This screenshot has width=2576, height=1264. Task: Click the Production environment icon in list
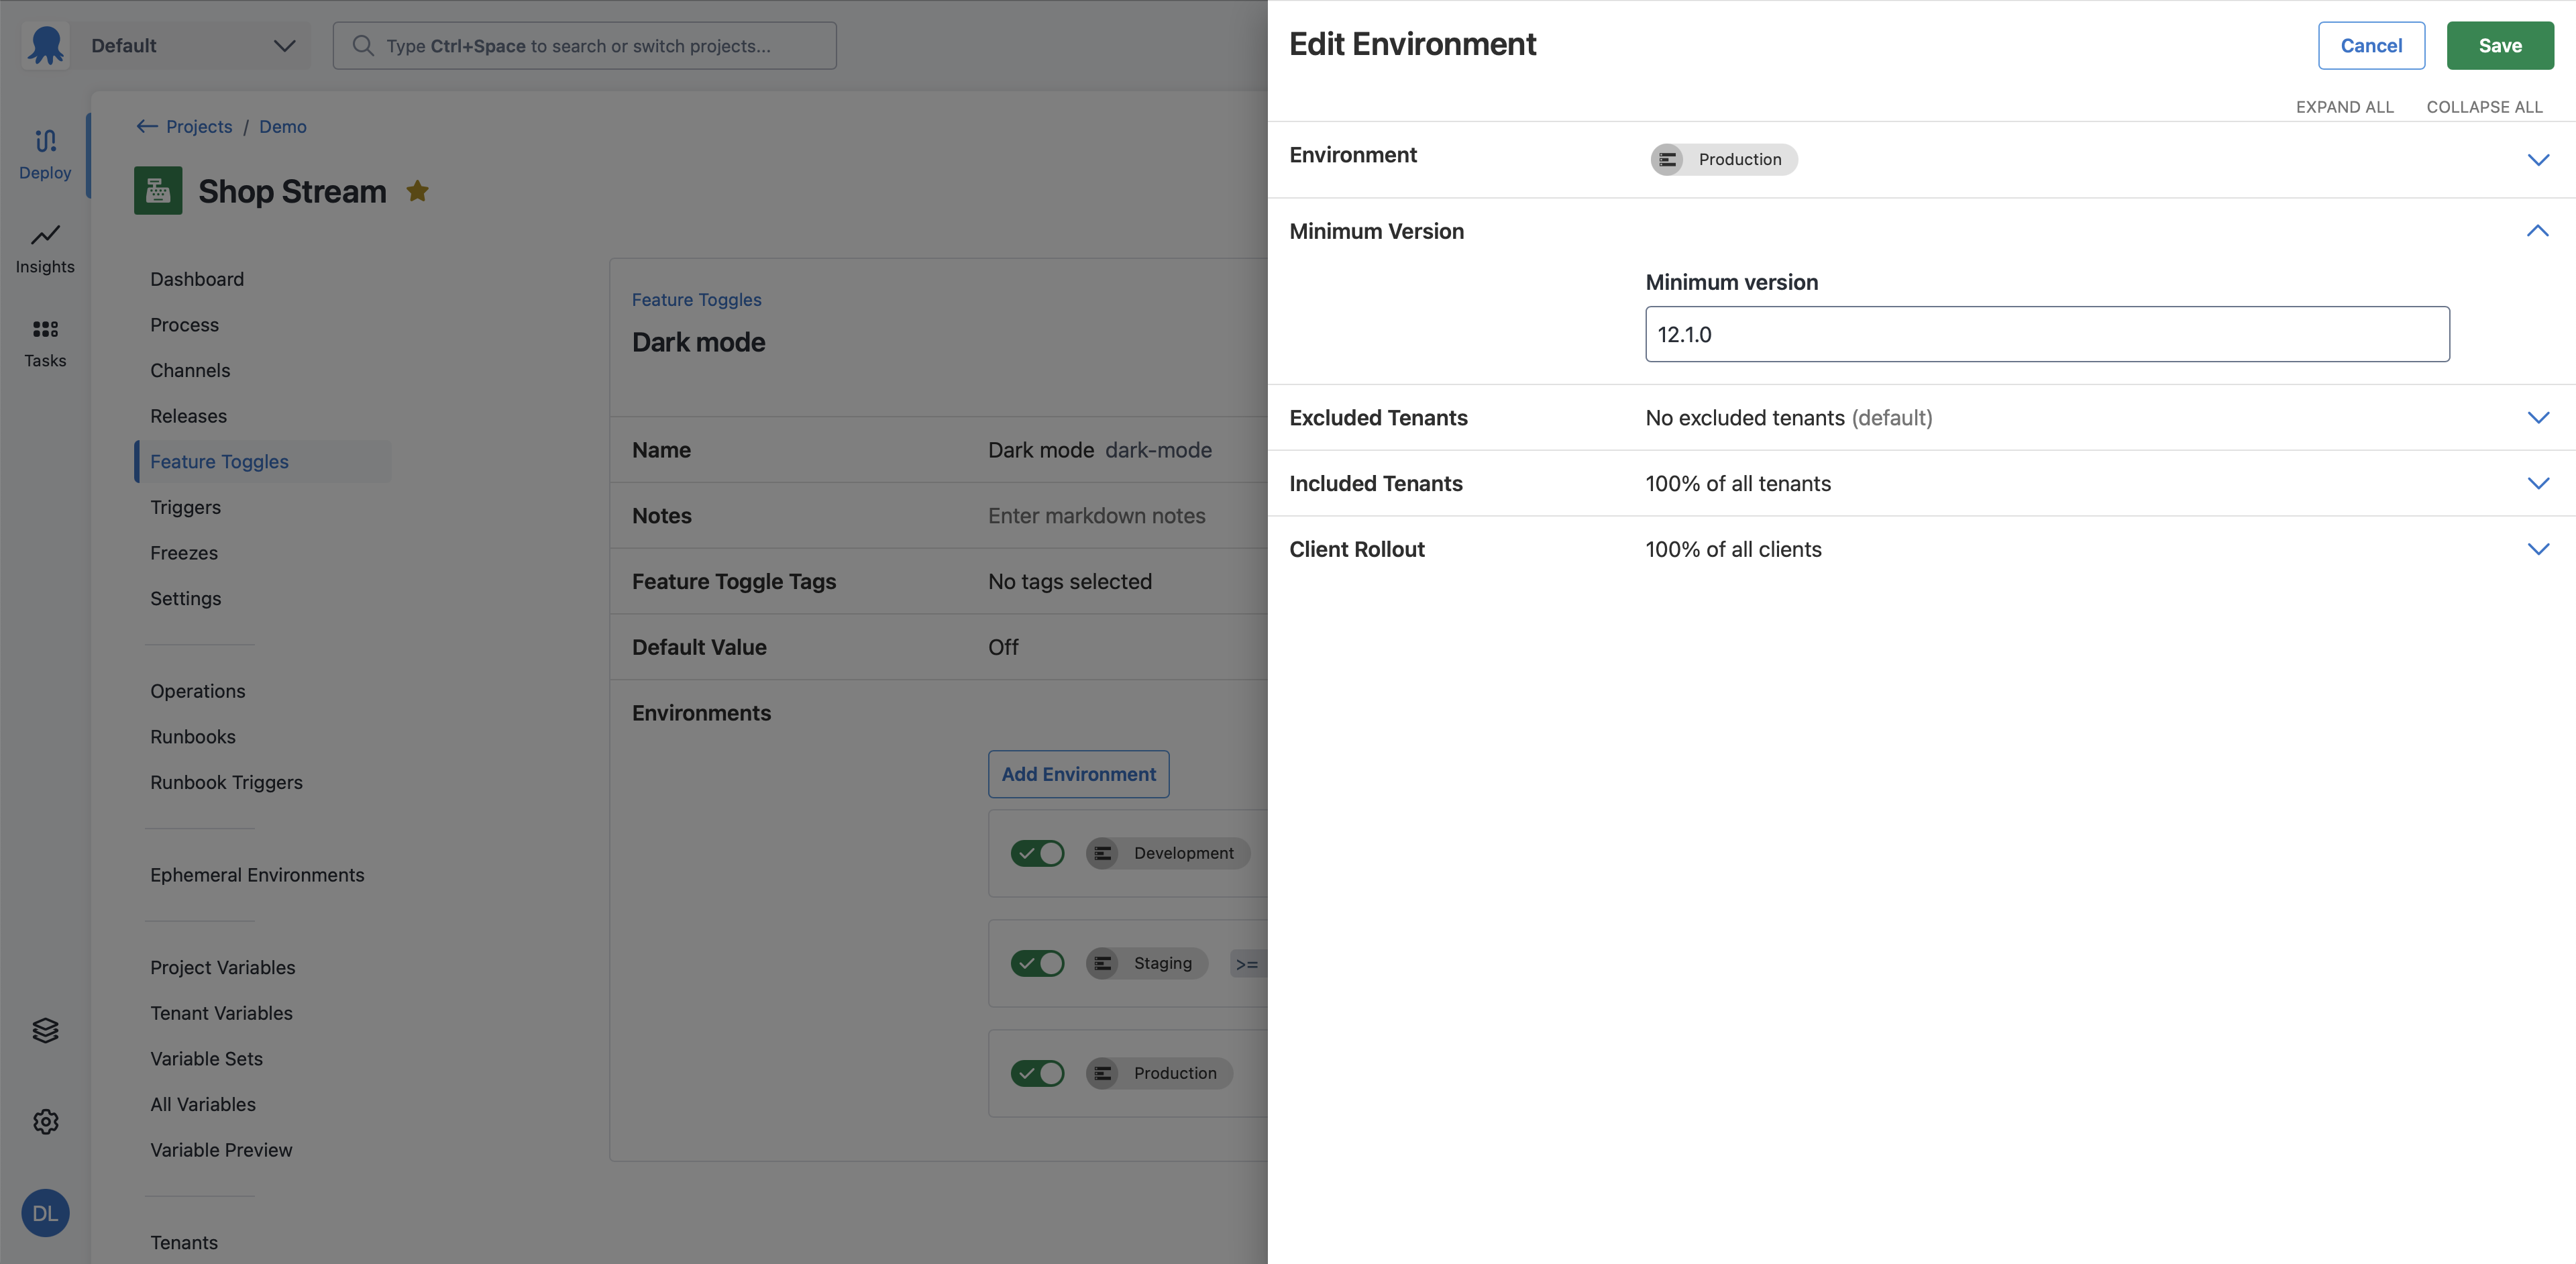point(1102,1073)
